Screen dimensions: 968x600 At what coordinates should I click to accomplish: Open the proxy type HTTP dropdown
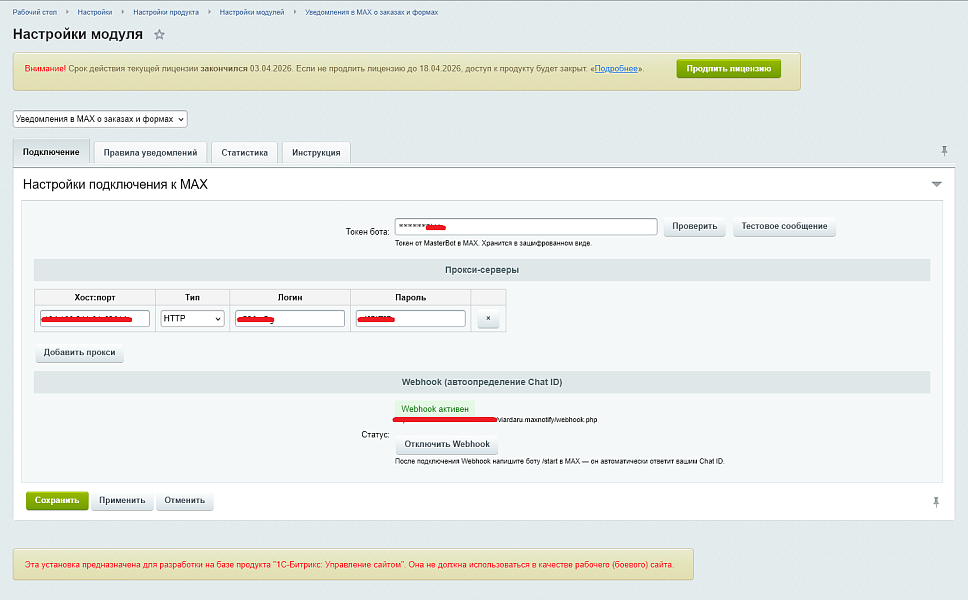click(x=192, y=319)
